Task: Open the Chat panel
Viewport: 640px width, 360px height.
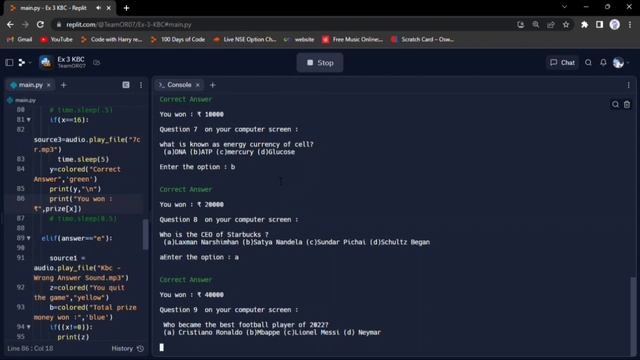Action: coord(562,62)
